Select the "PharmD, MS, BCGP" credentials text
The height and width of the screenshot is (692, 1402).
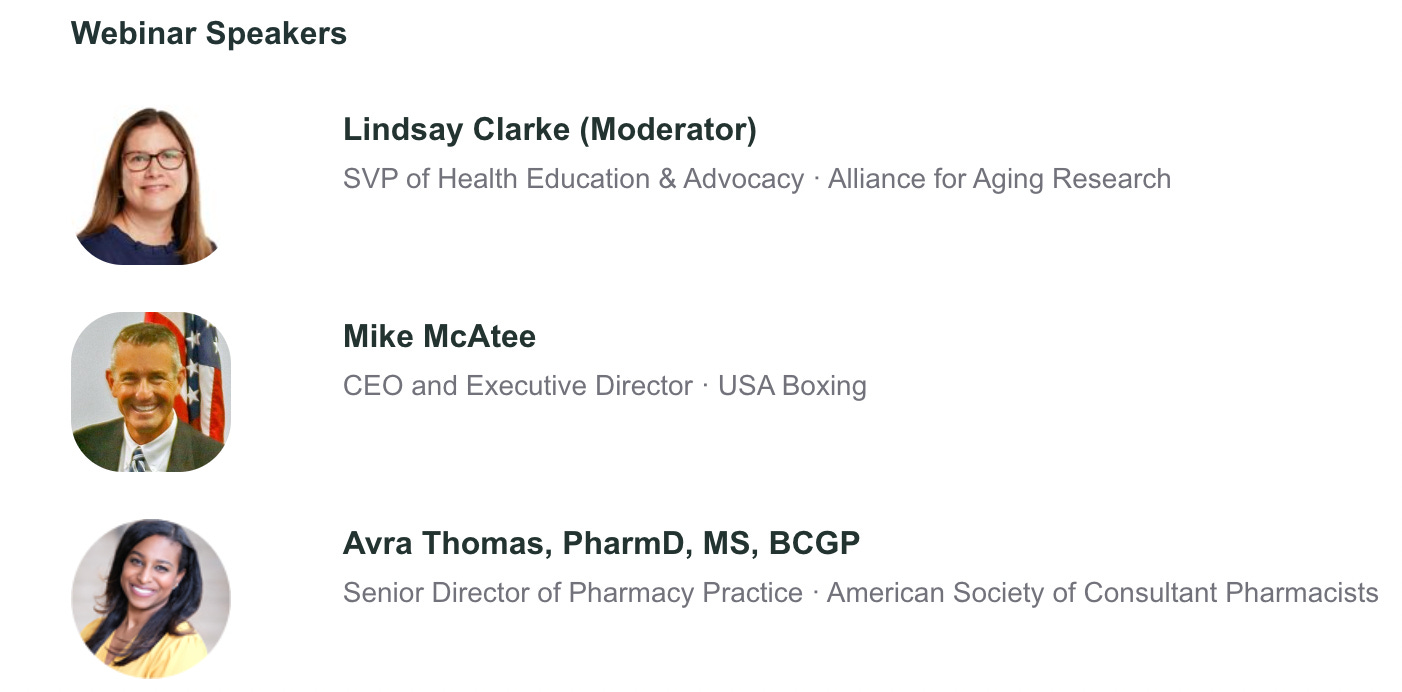pos(711,543)
